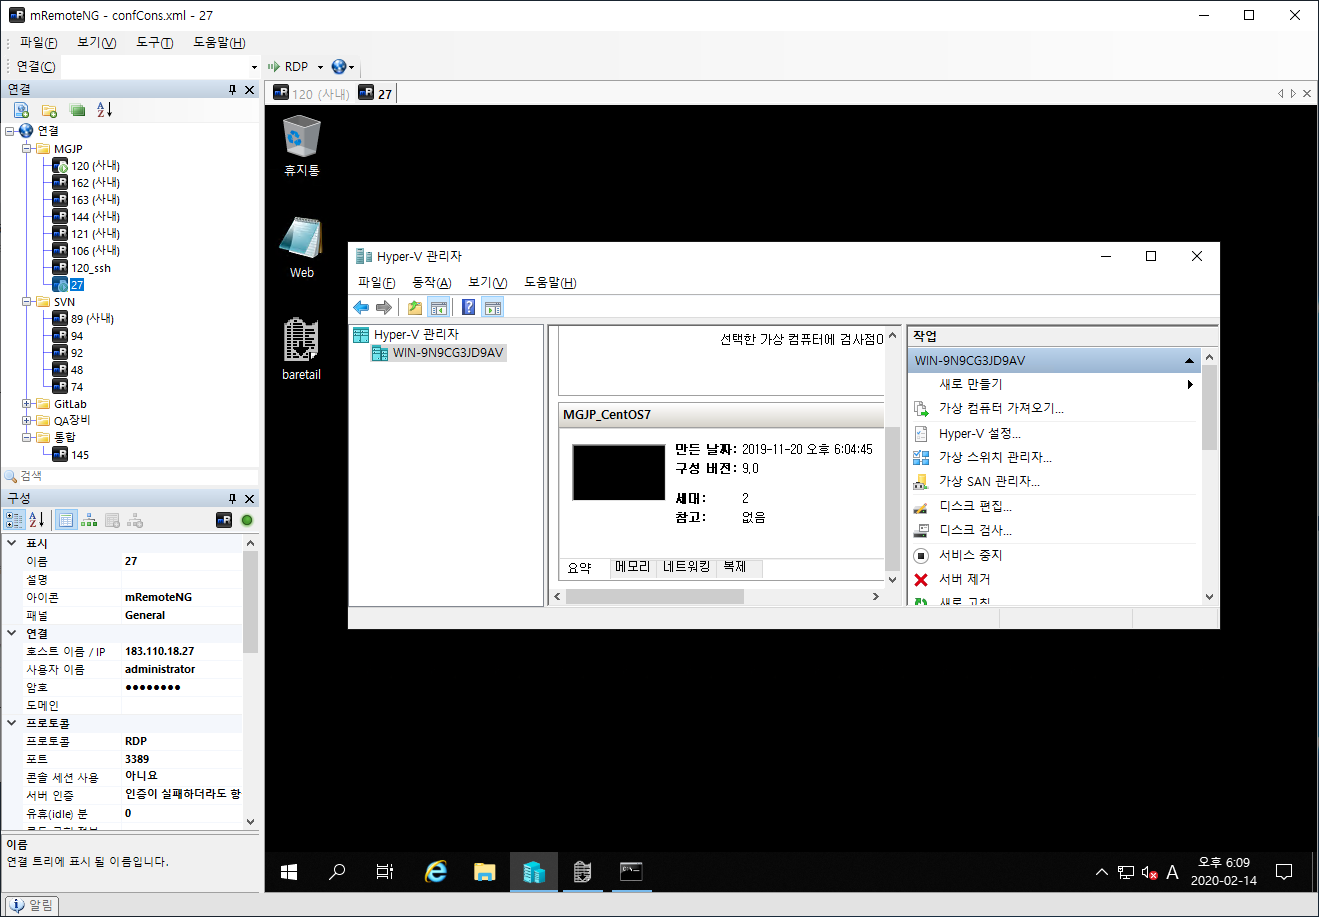The width and height of the screenshot is (1319, 917).
Task: Expand the QA장비 folder
Action: point(27,421)
